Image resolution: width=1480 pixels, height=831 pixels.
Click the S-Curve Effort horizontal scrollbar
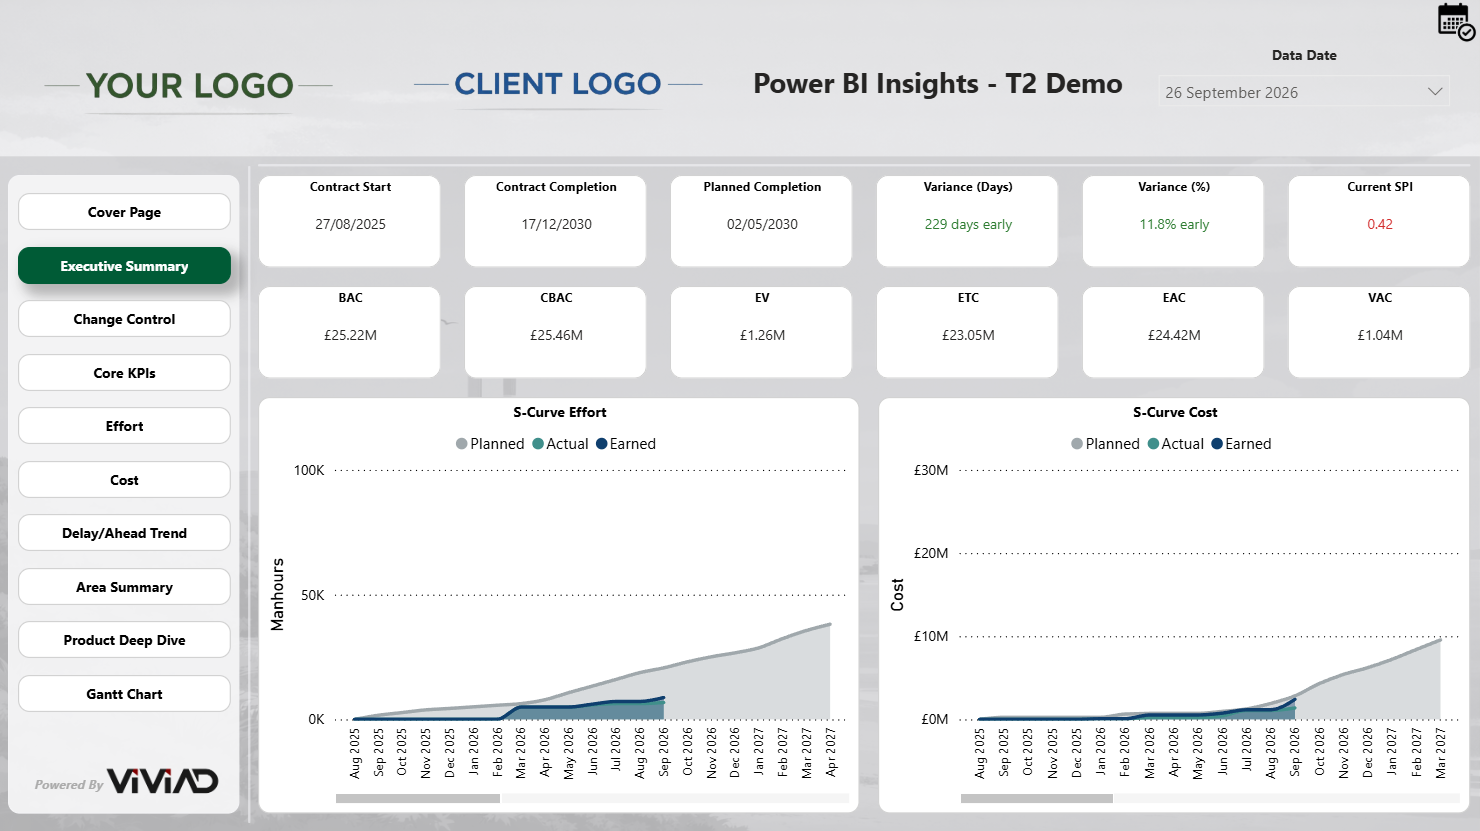[x=418, y=798]
